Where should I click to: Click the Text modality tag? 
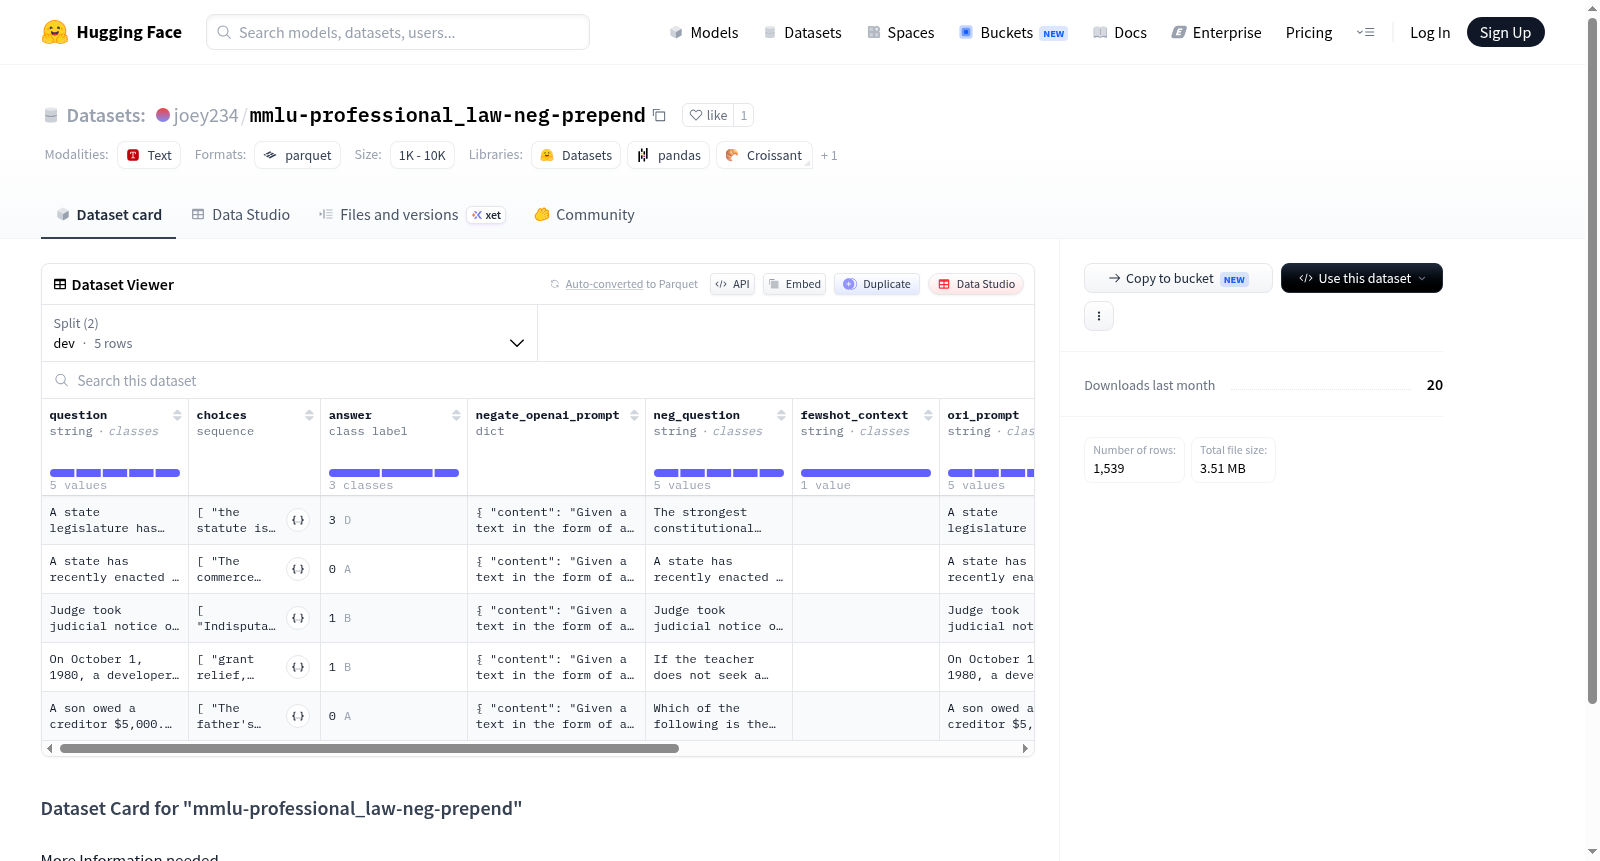click(149, 155)
